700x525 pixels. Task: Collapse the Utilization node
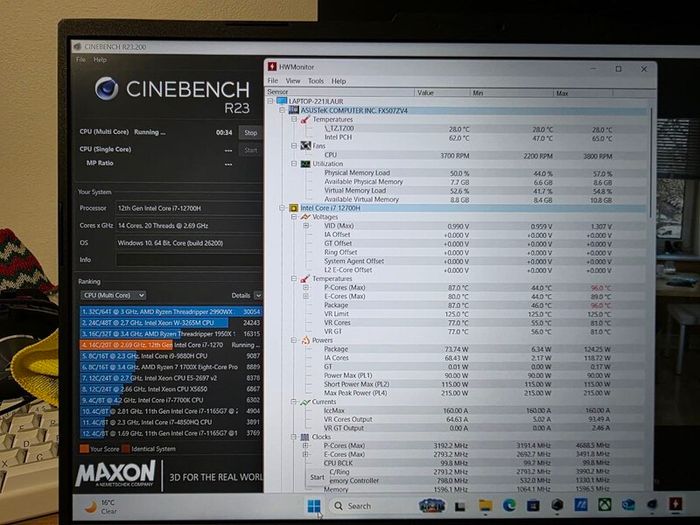coord(294,163)
